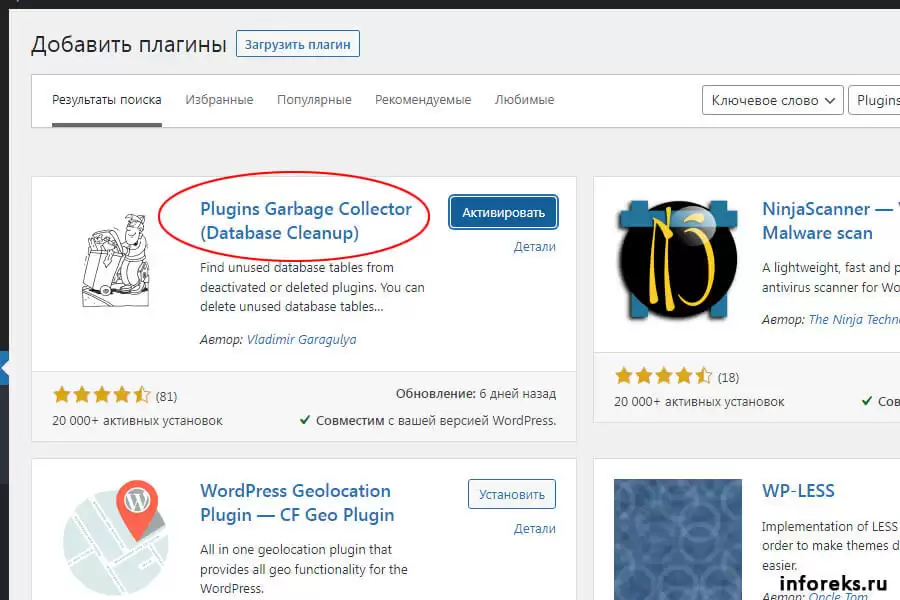The image size is (900, 600).
Task: Open the Ключевое слово search type dropdown
Action: click(772, 100)
